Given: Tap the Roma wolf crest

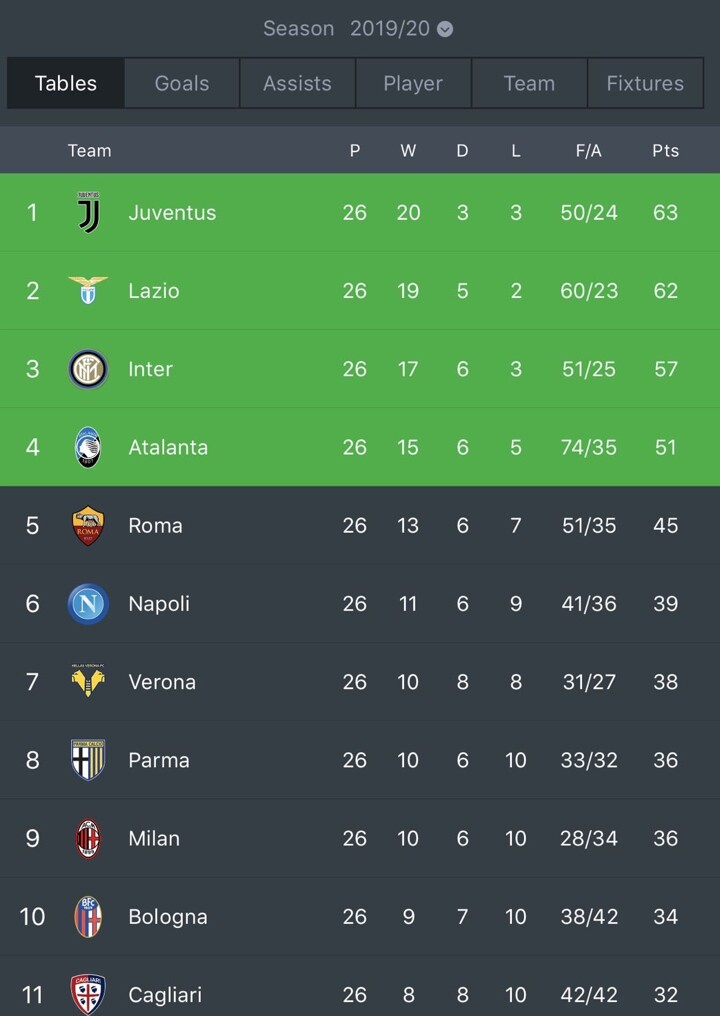Looking at the screenshot, I should pyautogui.click(x=88, y=525).
